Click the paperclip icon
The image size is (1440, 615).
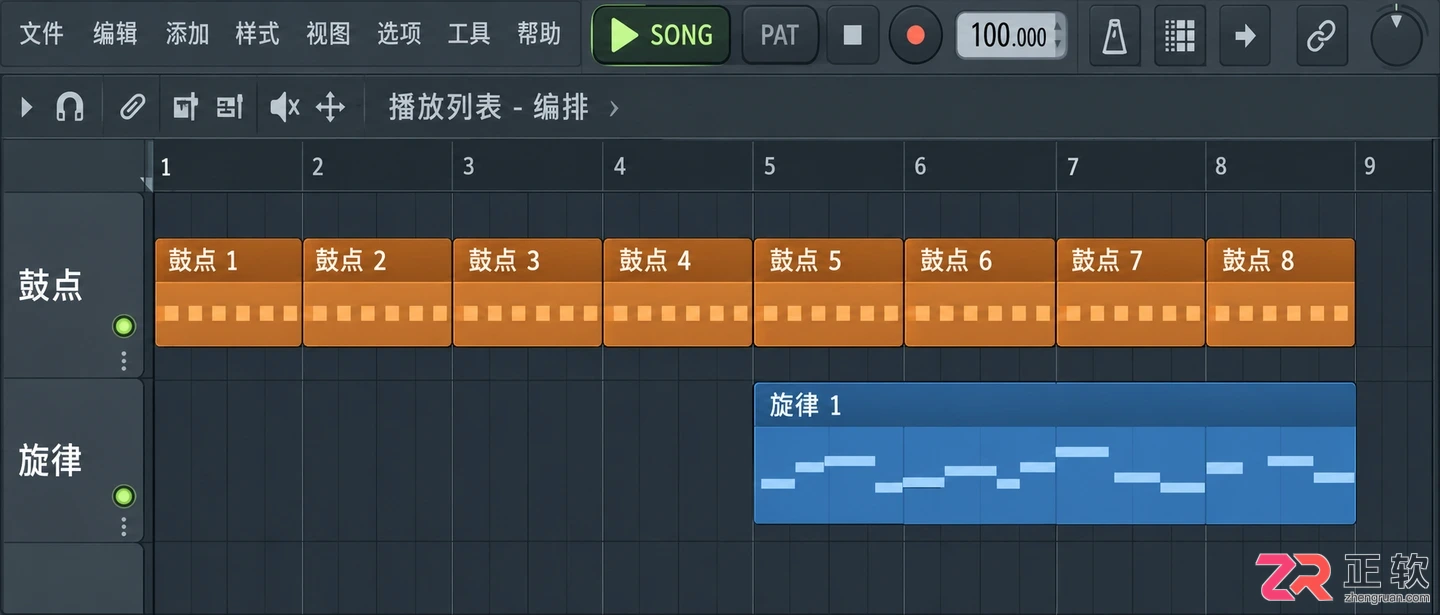pos(132,106)
